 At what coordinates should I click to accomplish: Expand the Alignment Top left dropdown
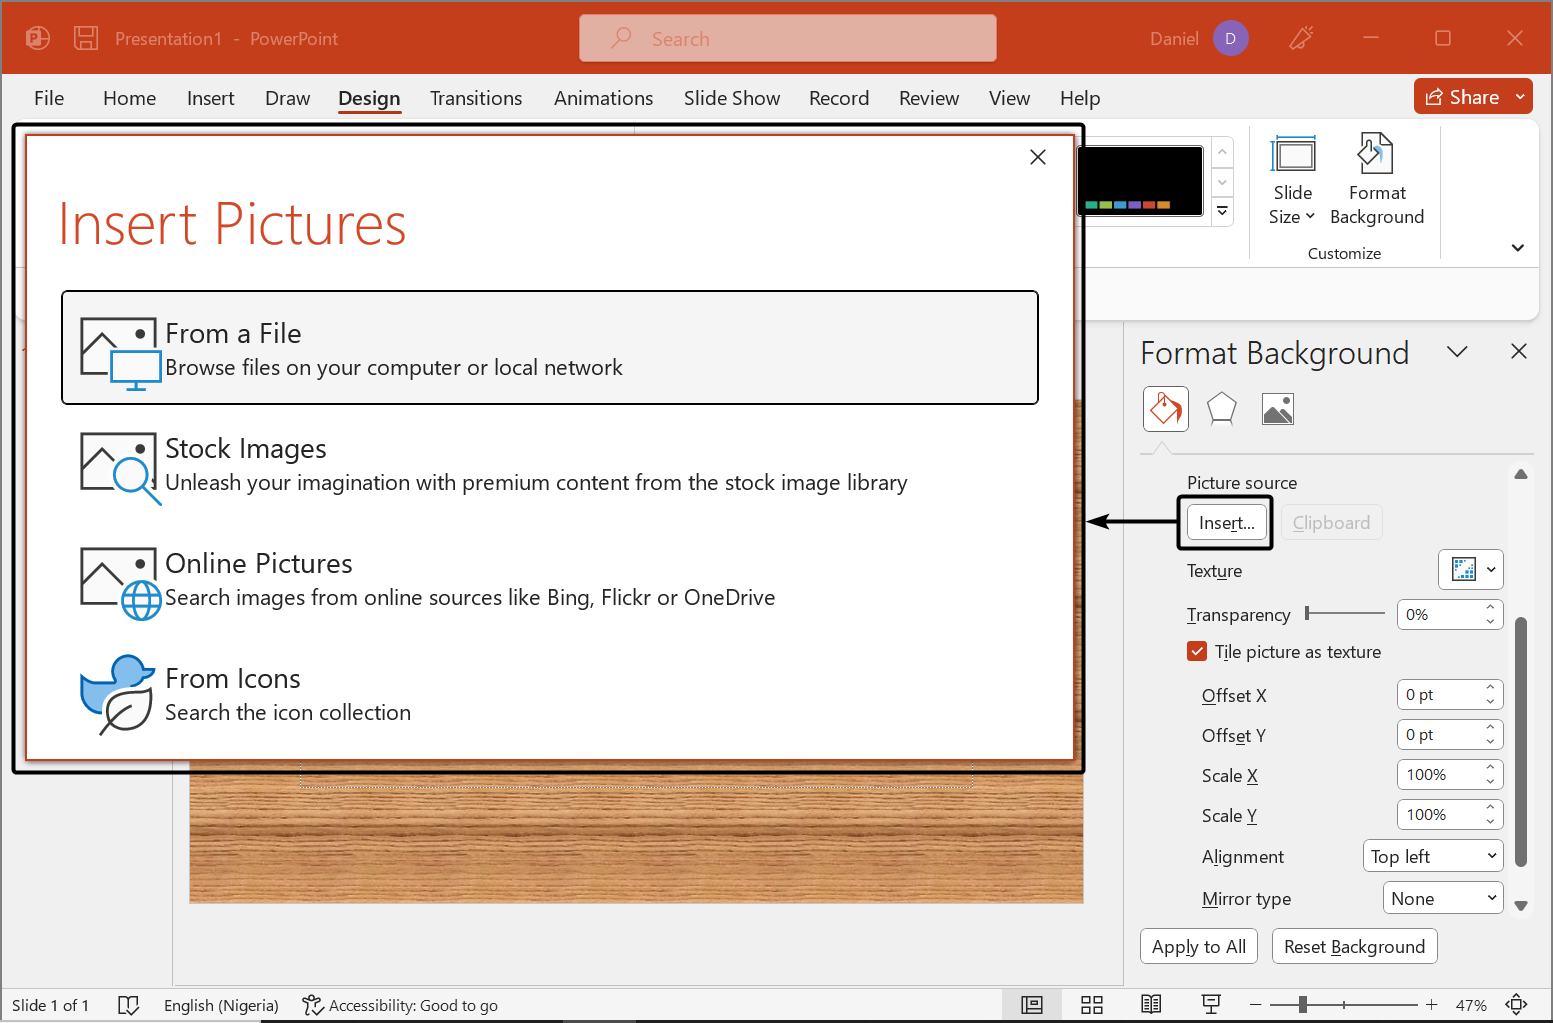(1433, 856)
